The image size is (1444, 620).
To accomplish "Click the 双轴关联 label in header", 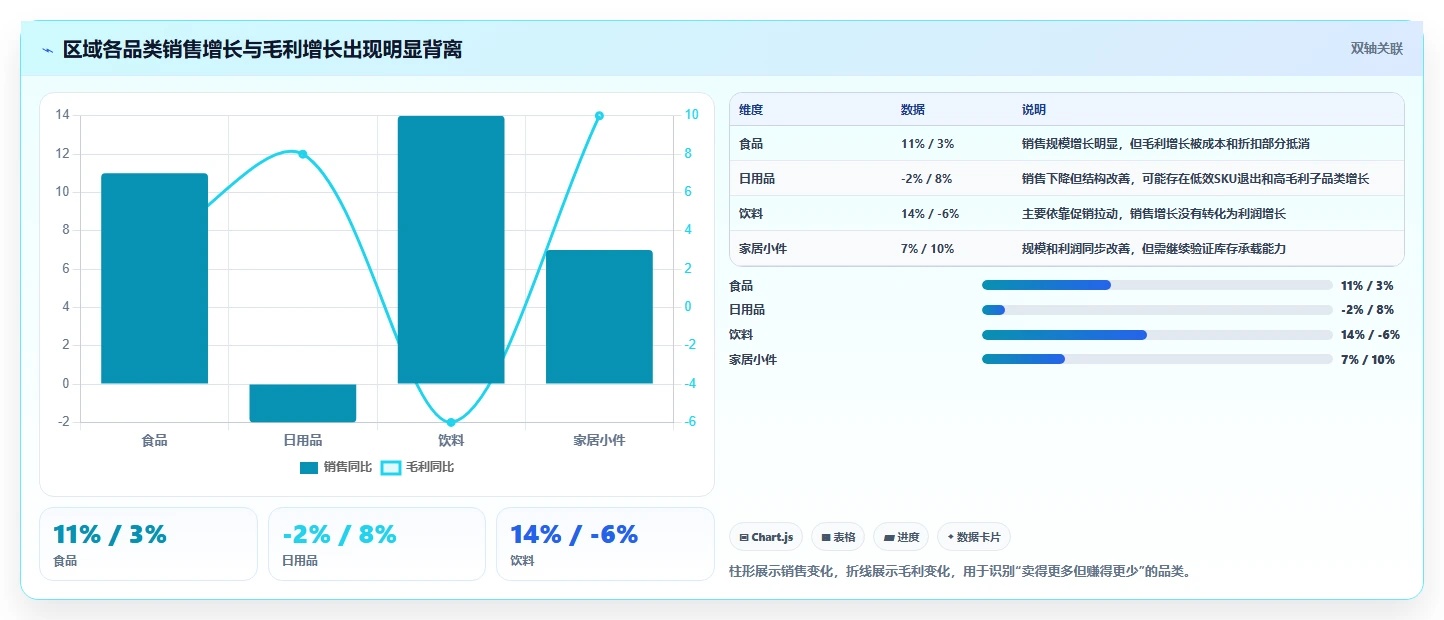I will [1377, 48].
